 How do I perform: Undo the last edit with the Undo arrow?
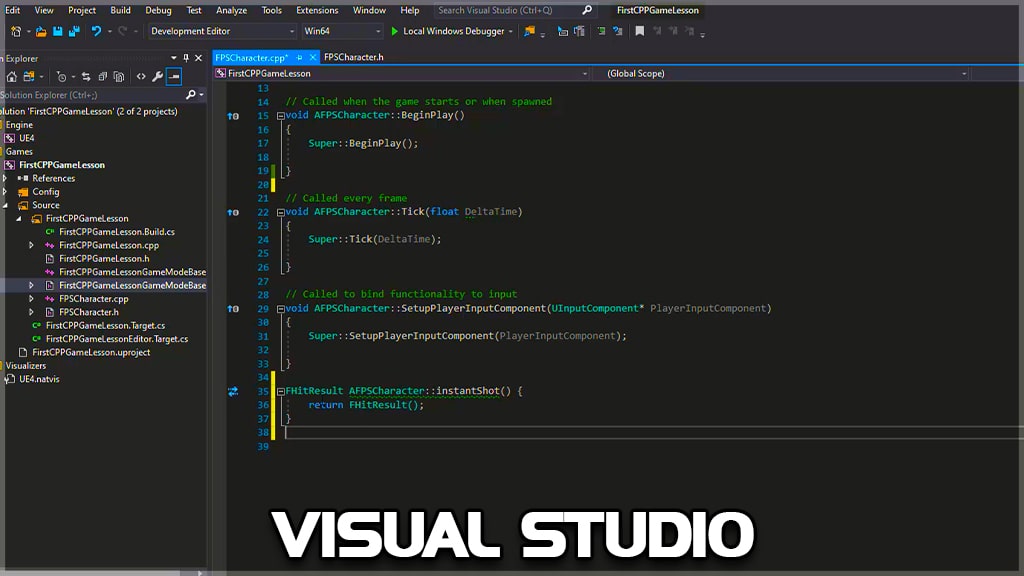(96, 31)
